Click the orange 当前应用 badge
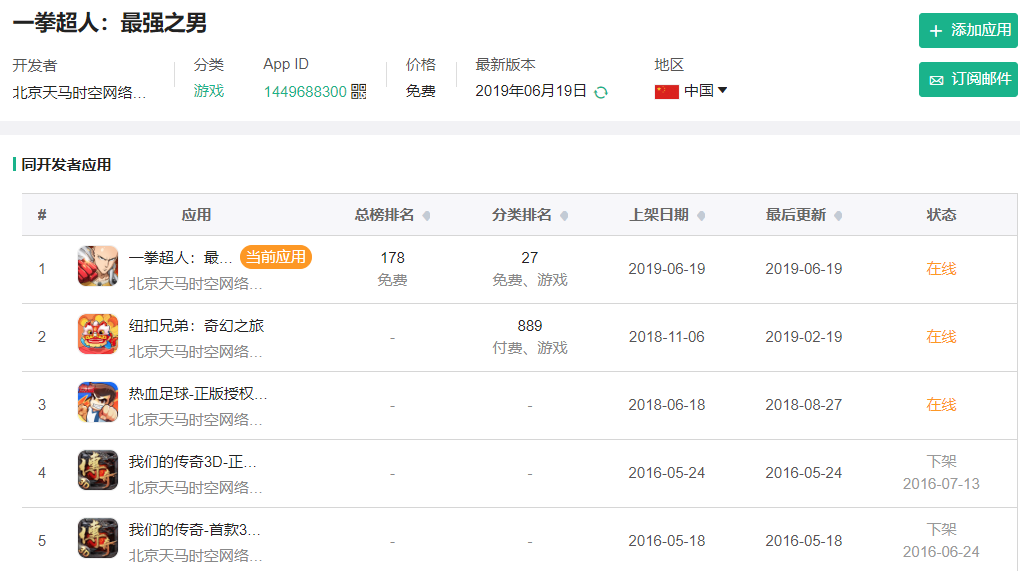Viewport: 1020px width, 571px height. [x=276, y=258]
